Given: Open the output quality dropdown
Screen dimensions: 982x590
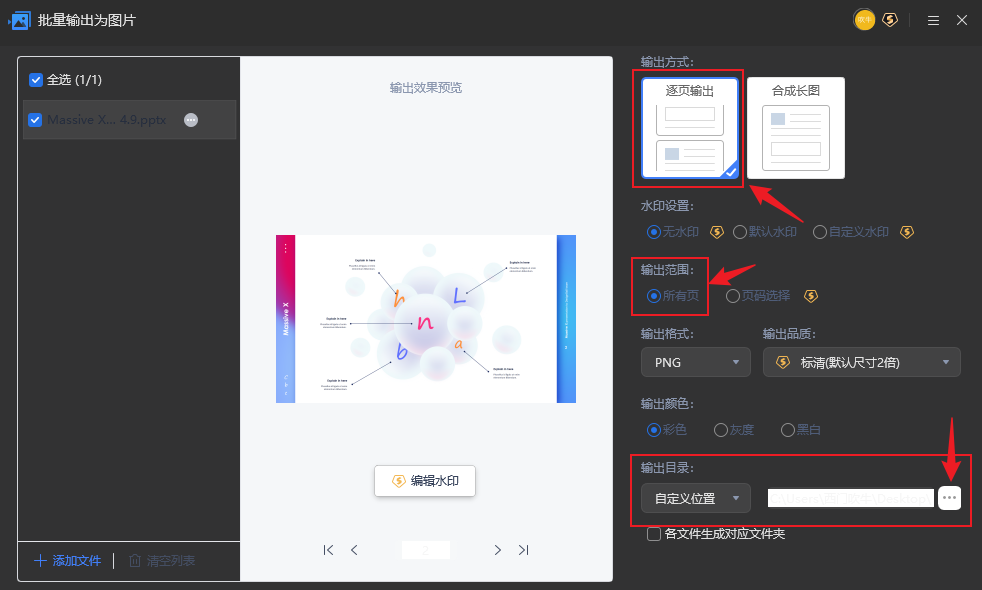Looking at the screenshot, I should click(861, 362).
